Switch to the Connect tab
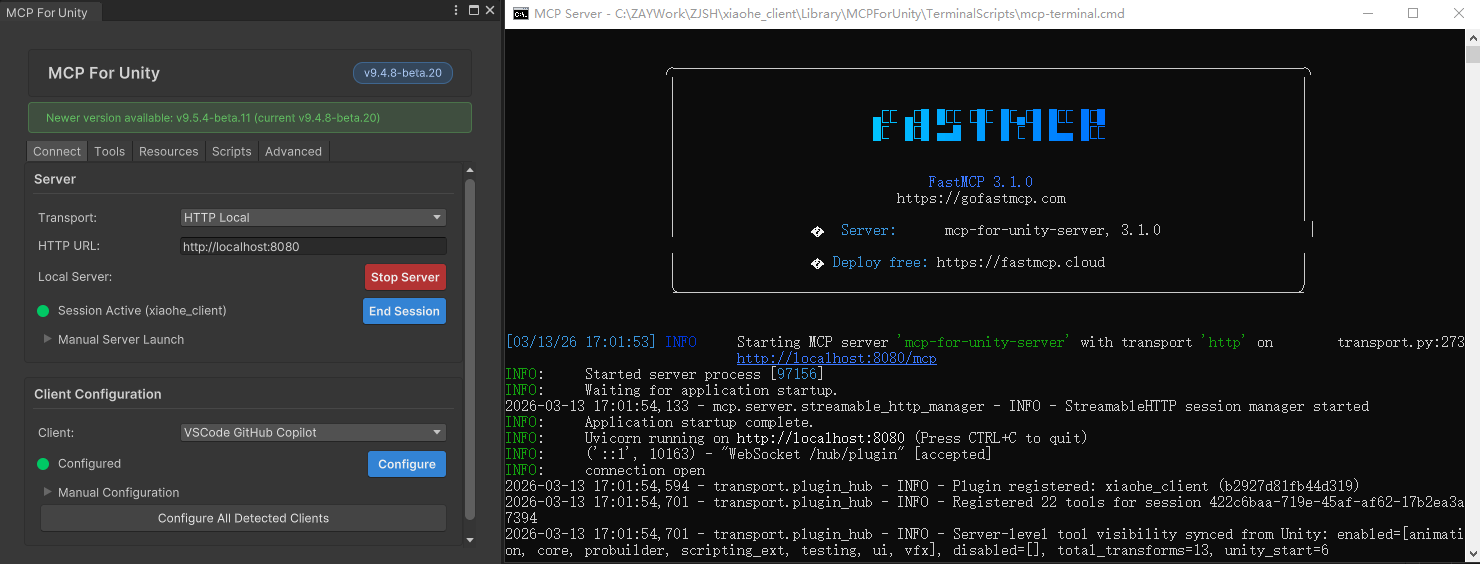Viewport: 1480px width, 564px height. [57, 151]
